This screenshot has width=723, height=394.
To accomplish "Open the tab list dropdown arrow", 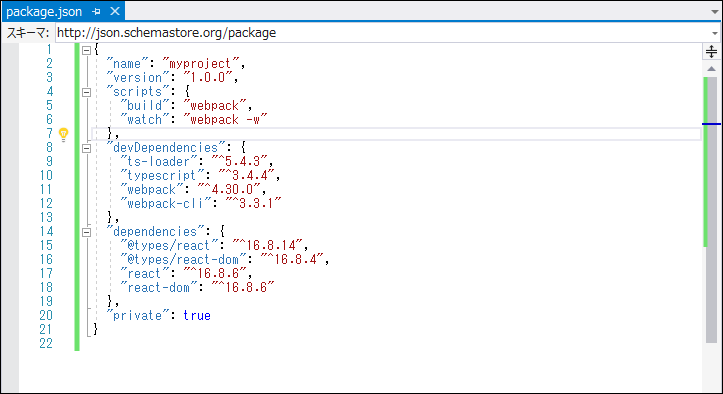I will 714,12.
